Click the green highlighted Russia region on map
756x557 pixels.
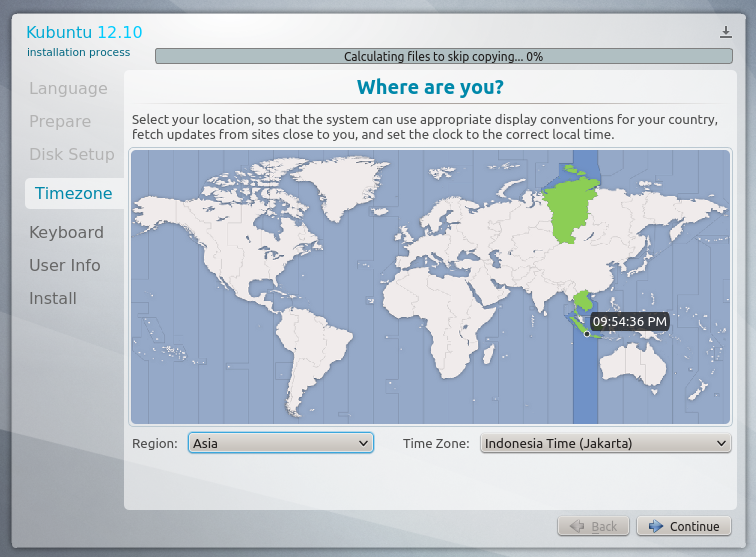(x=569, y=212)
